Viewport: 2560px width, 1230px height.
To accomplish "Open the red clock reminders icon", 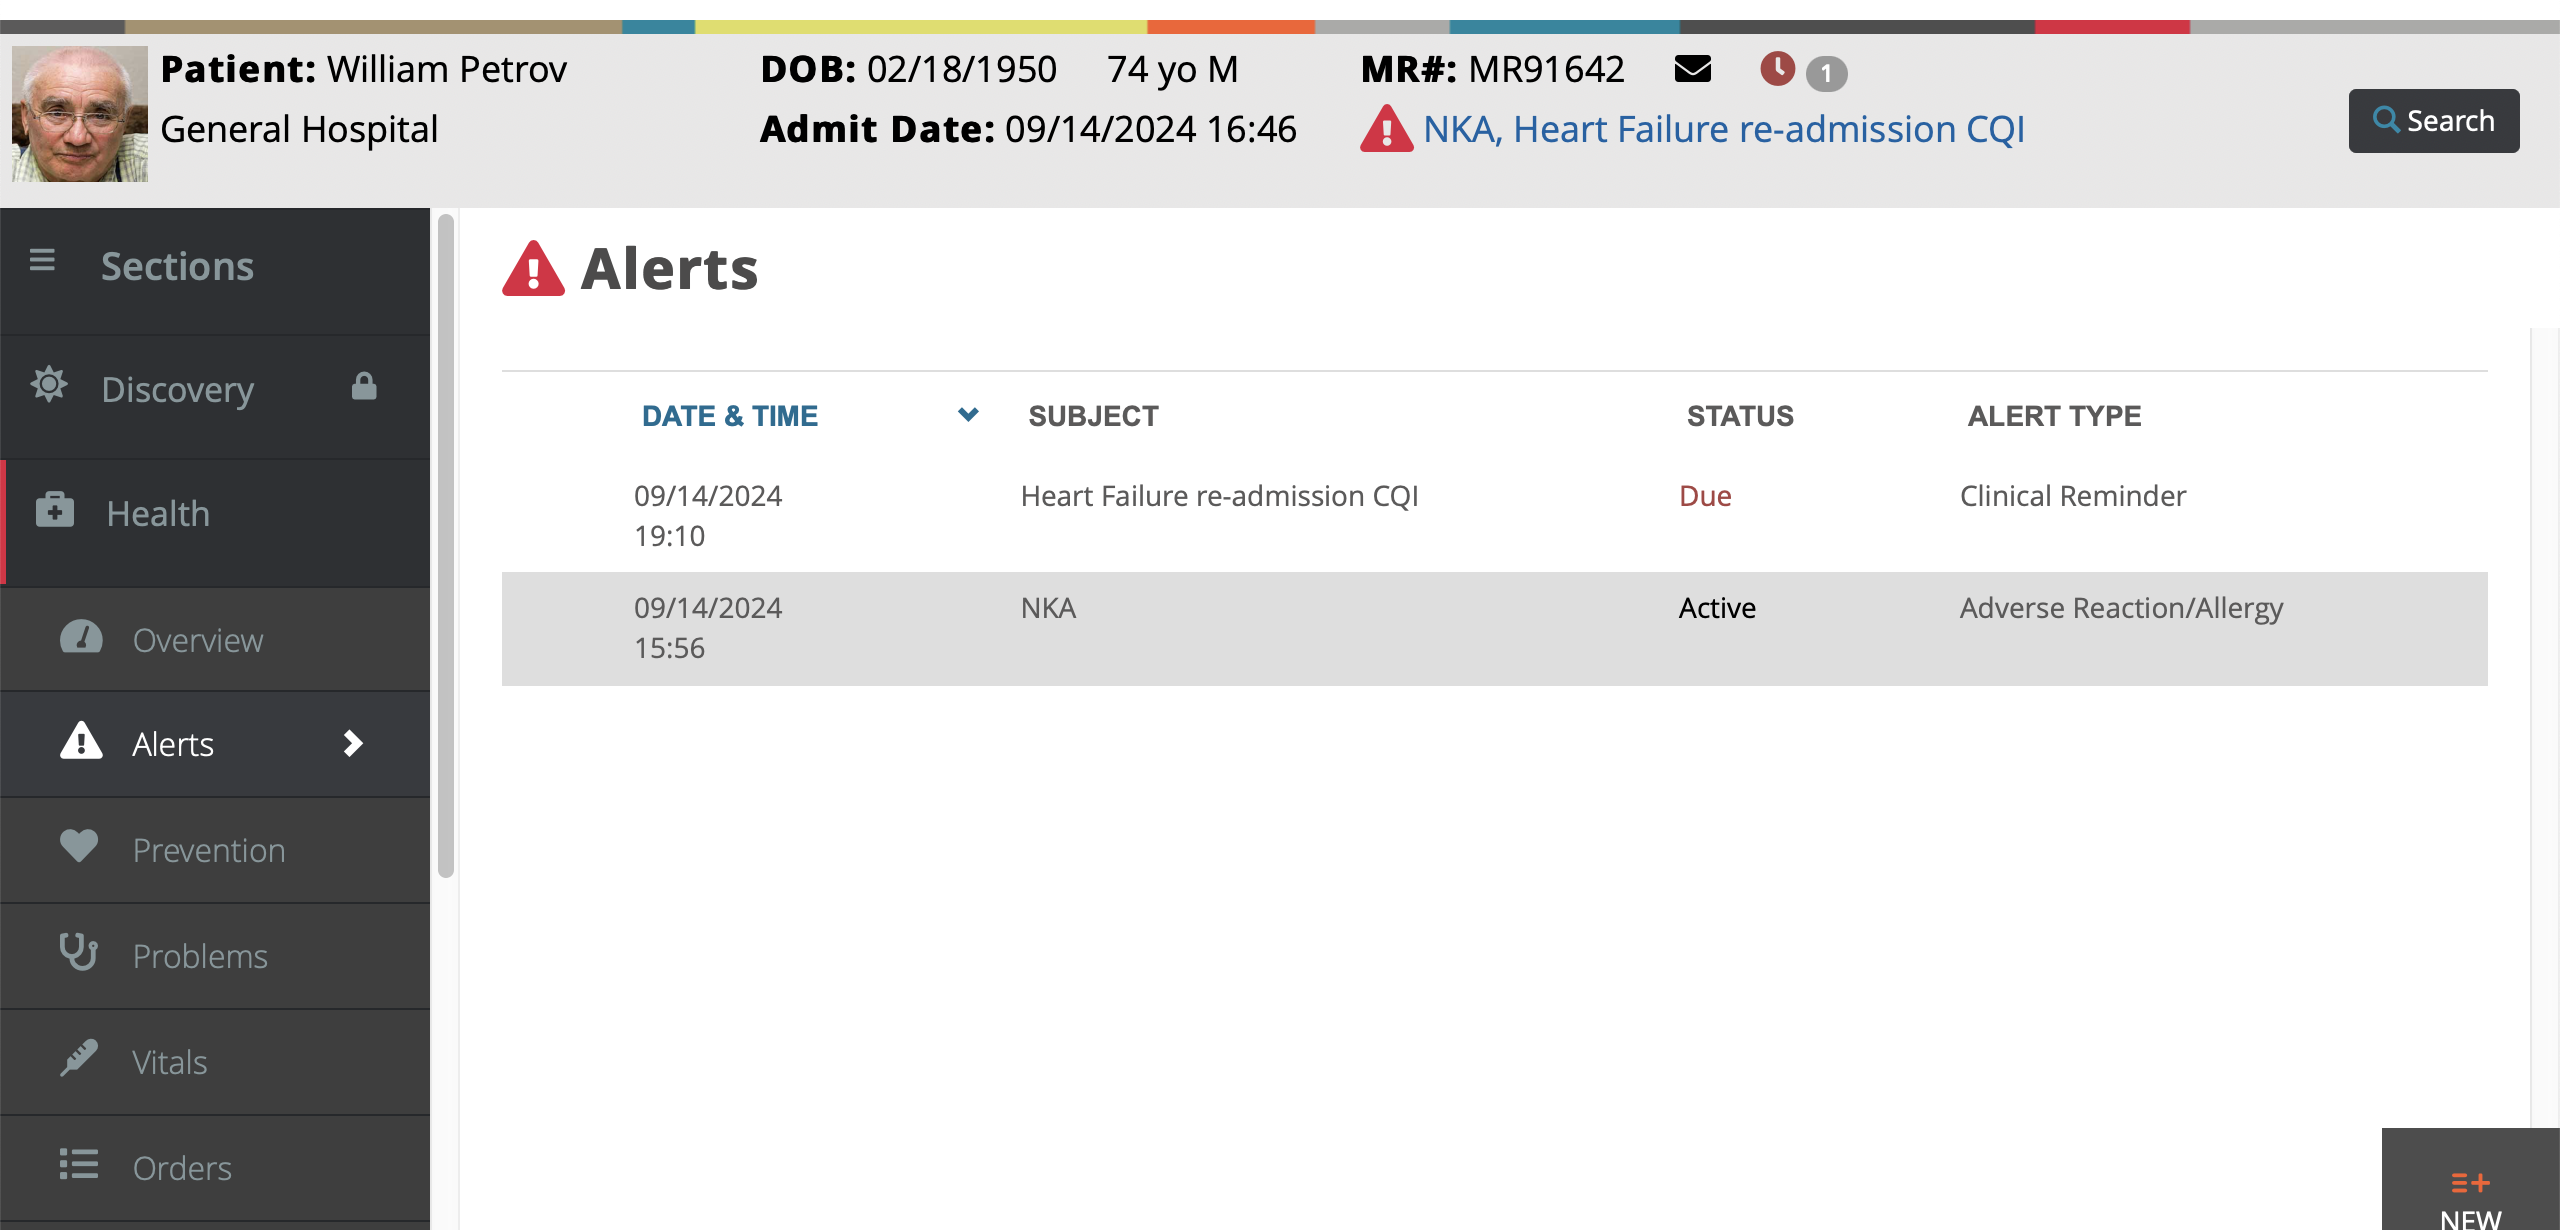I will coord(1777,69).
